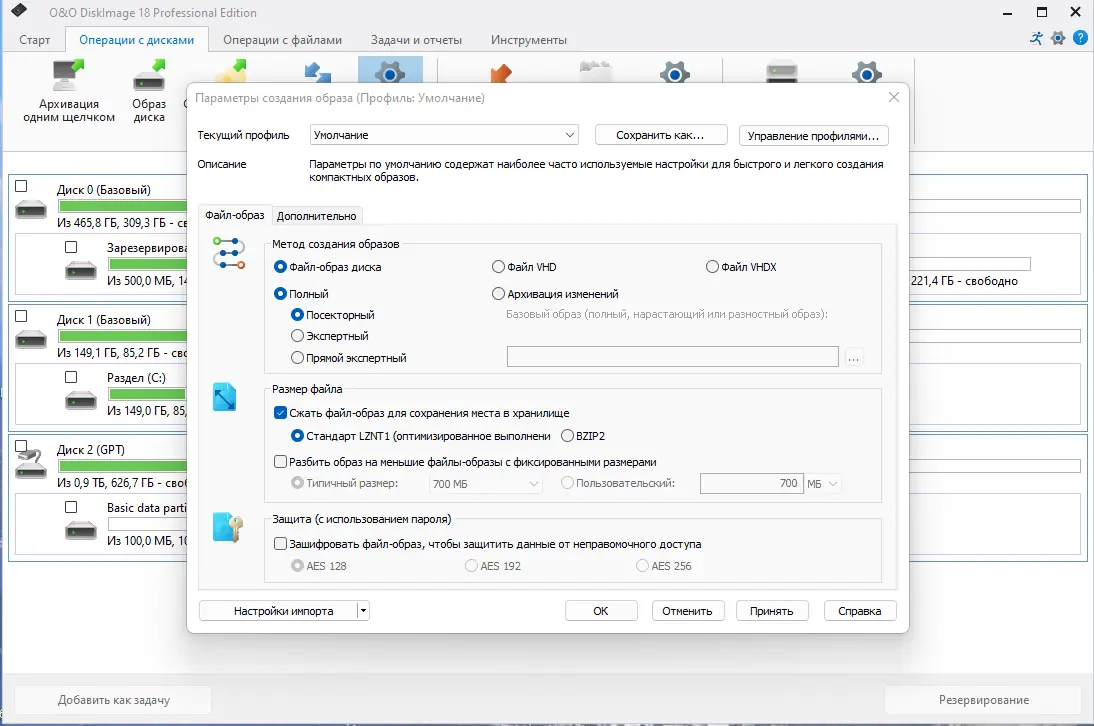Enable Разбить образ на меньшие файлы checkbox
1094x726 pixels.
coord(280,462)
